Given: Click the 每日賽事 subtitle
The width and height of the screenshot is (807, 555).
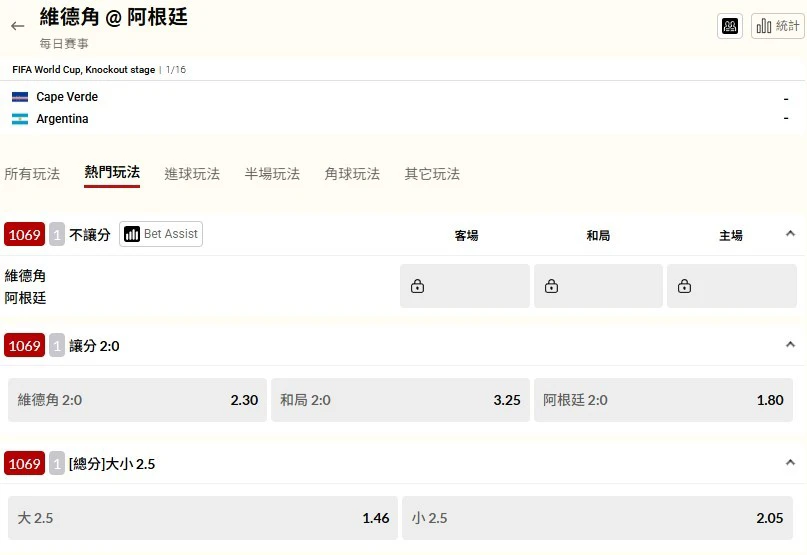Looking at the screenshot, I should [x=64, y=44].
